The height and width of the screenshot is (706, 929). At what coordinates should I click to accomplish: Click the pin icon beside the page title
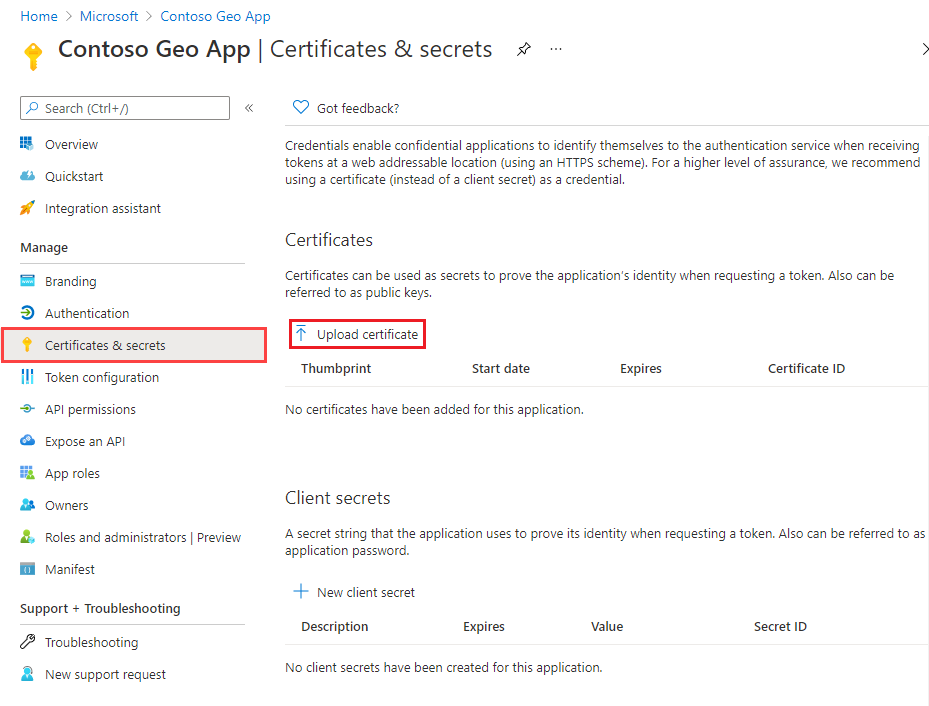point(524,49)
